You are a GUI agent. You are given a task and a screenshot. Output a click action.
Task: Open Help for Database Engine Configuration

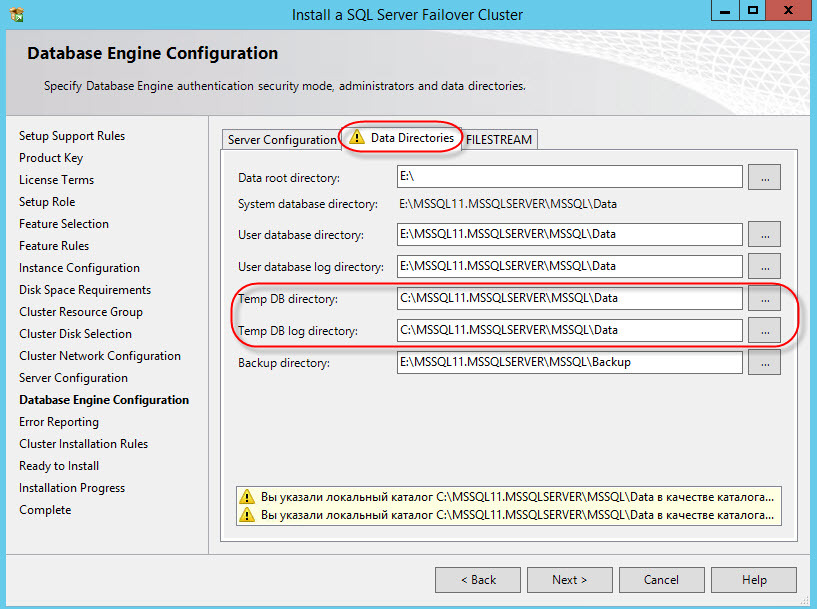(x=753, y=579)
